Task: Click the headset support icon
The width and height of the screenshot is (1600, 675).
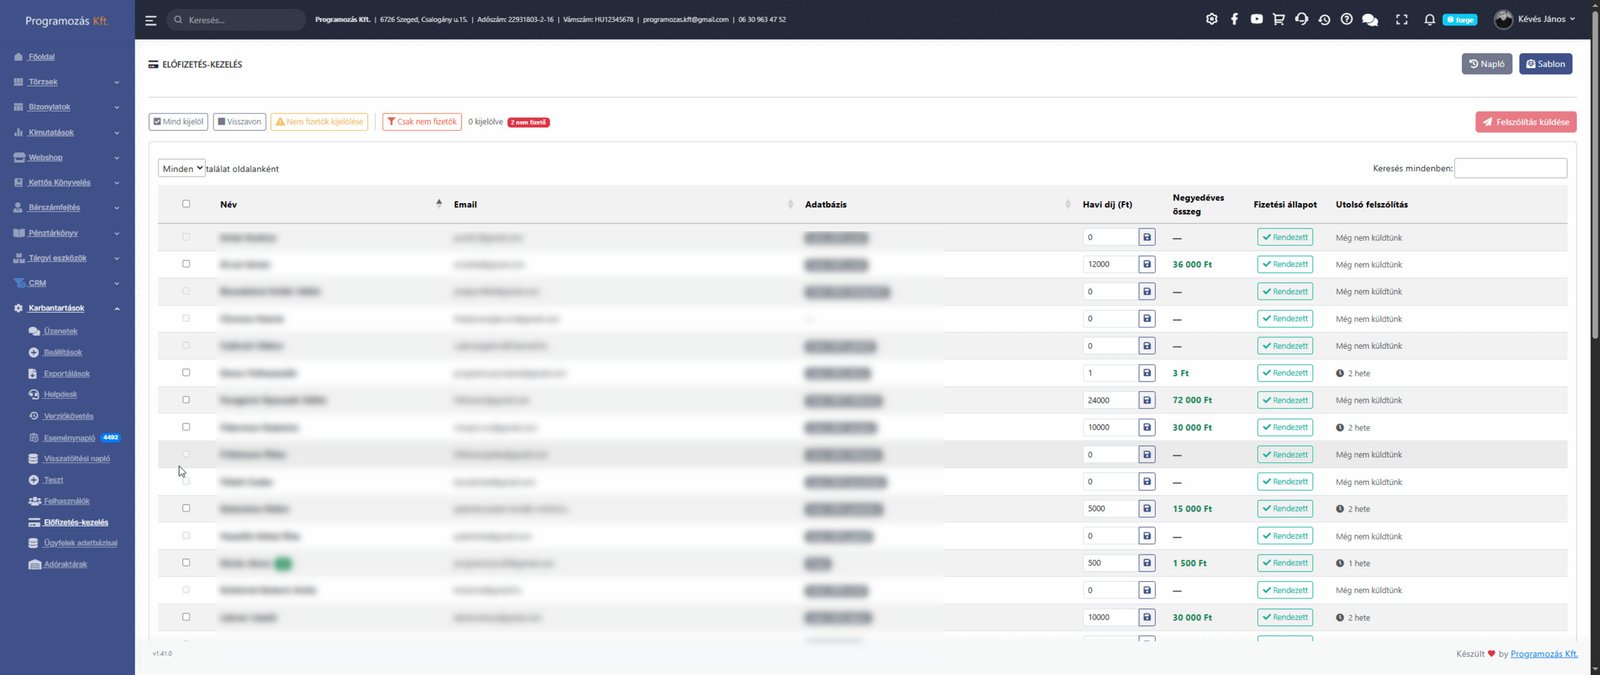Action: (x=1301, y=19)
